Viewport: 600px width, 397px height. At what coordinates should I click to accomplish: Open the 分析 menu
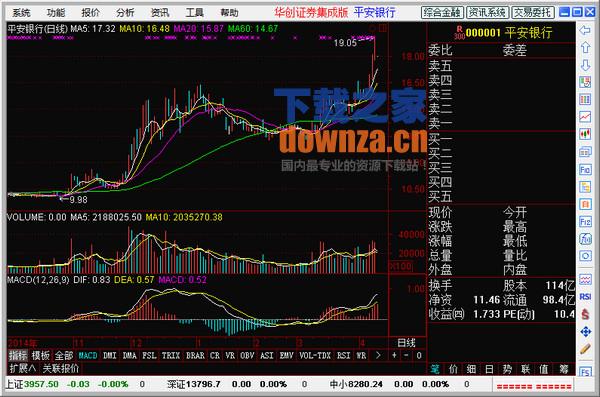(x=126, y=13)
